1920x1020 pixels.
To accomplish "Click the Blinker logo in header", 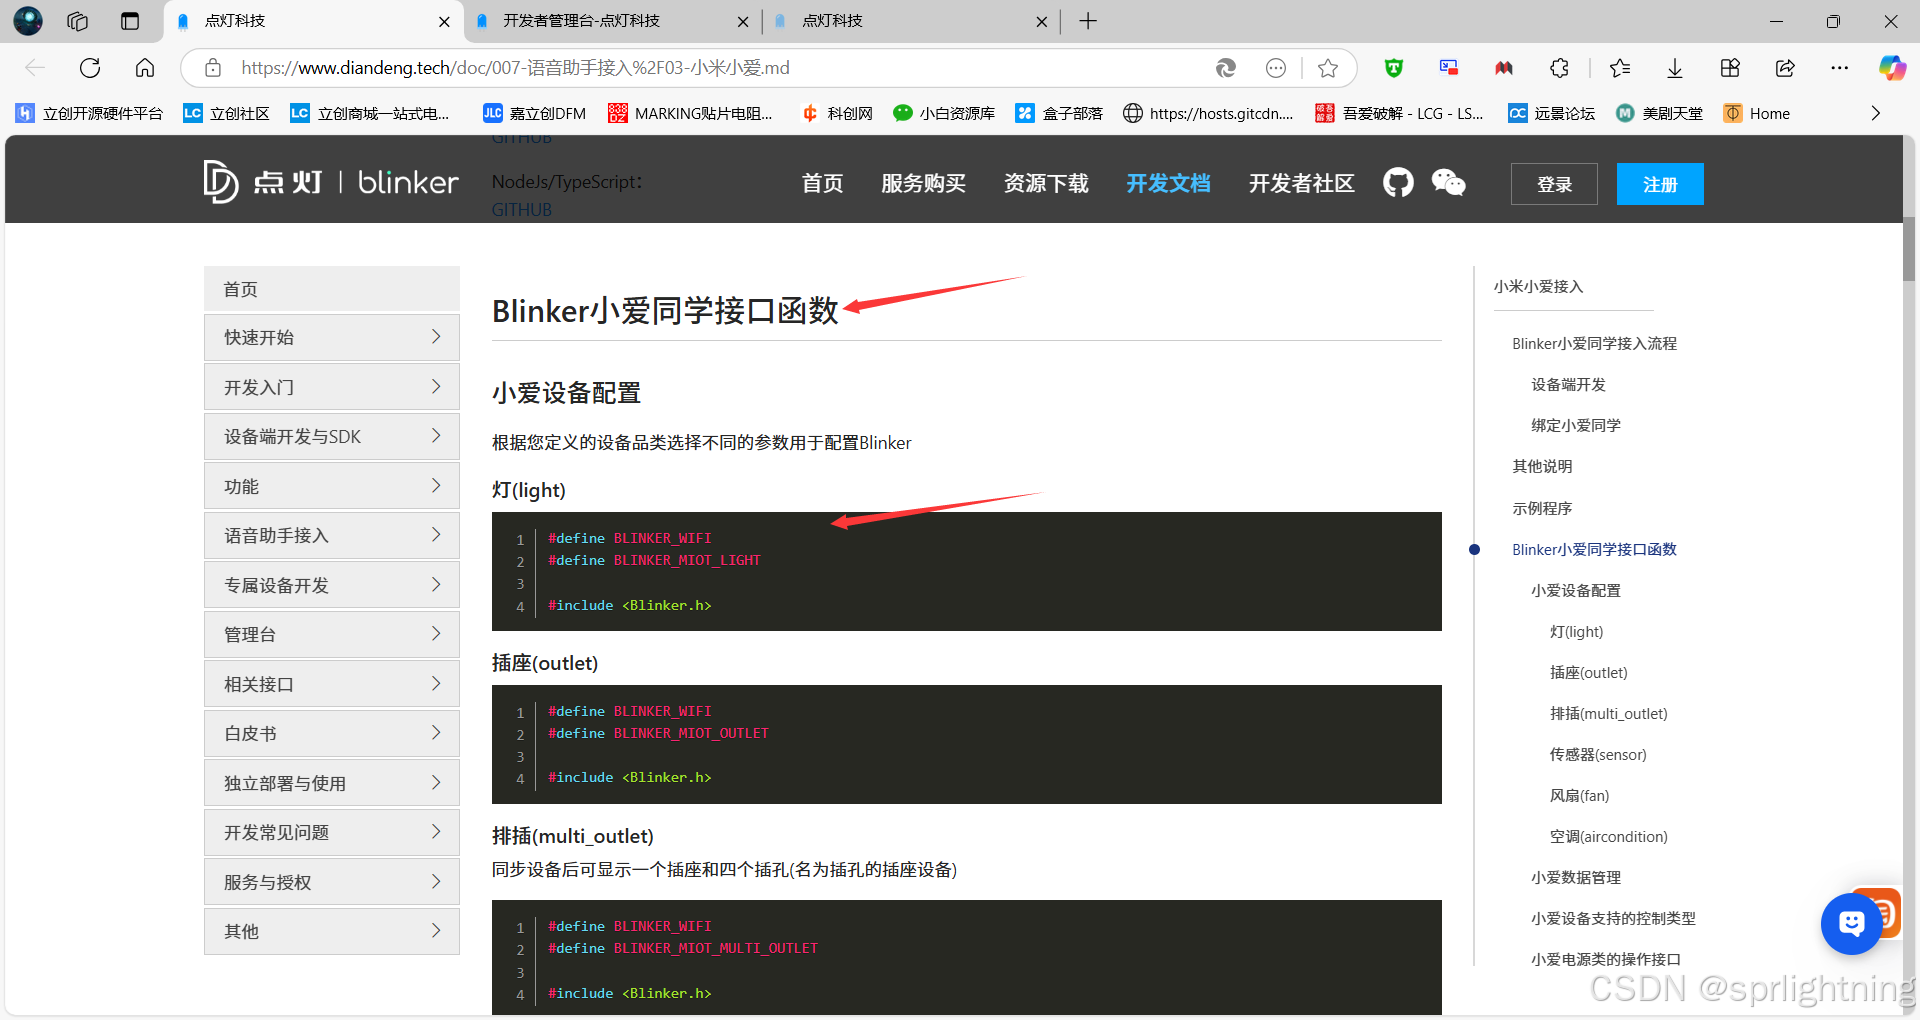I will coord(331,182).
